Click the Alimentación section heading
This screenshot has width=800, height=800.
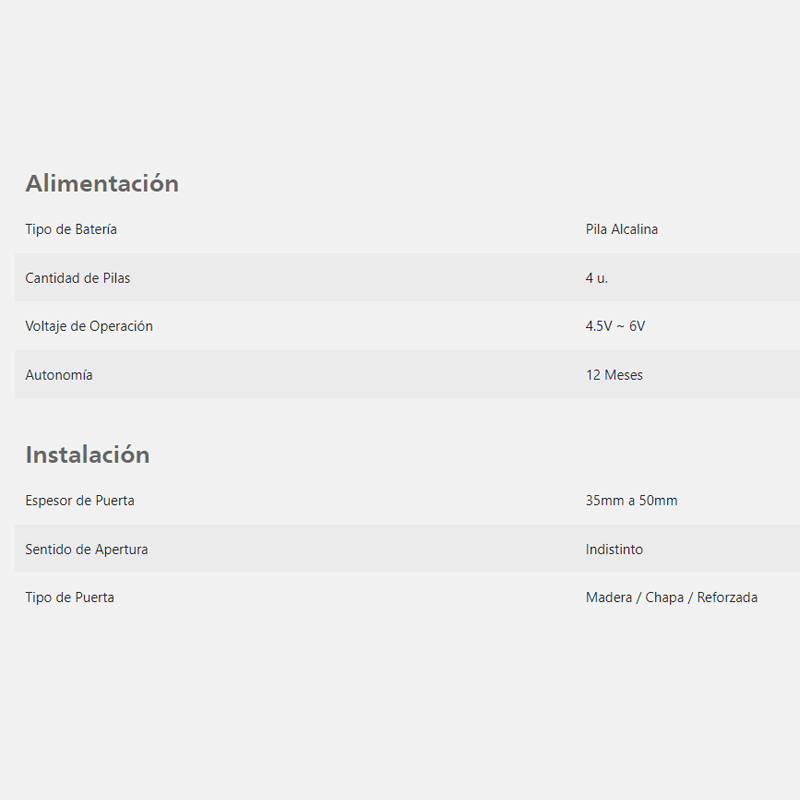point(102,184)
